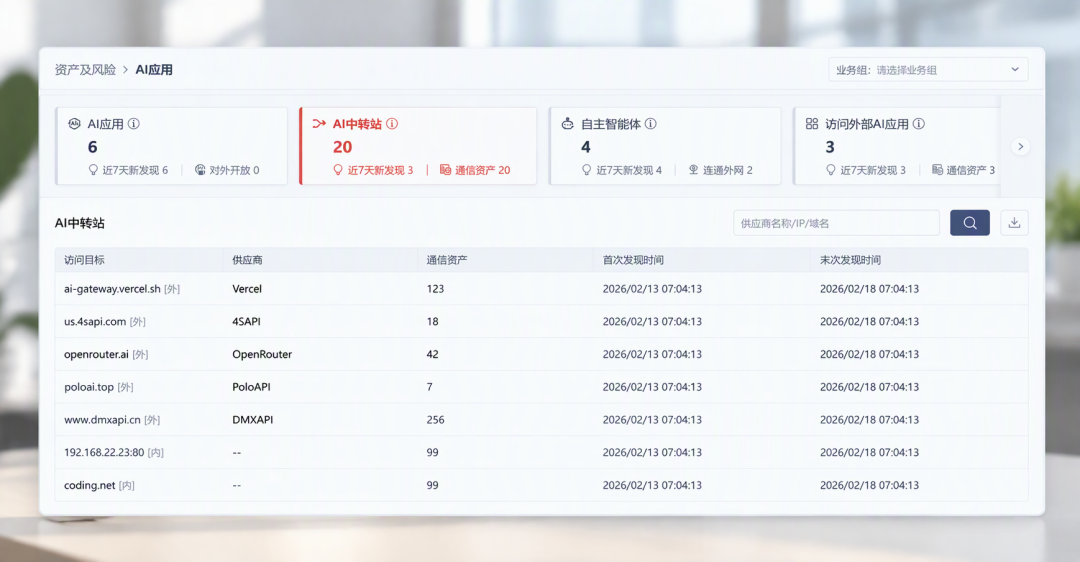
Task: Click the search magnifier button
Action: 970,222
